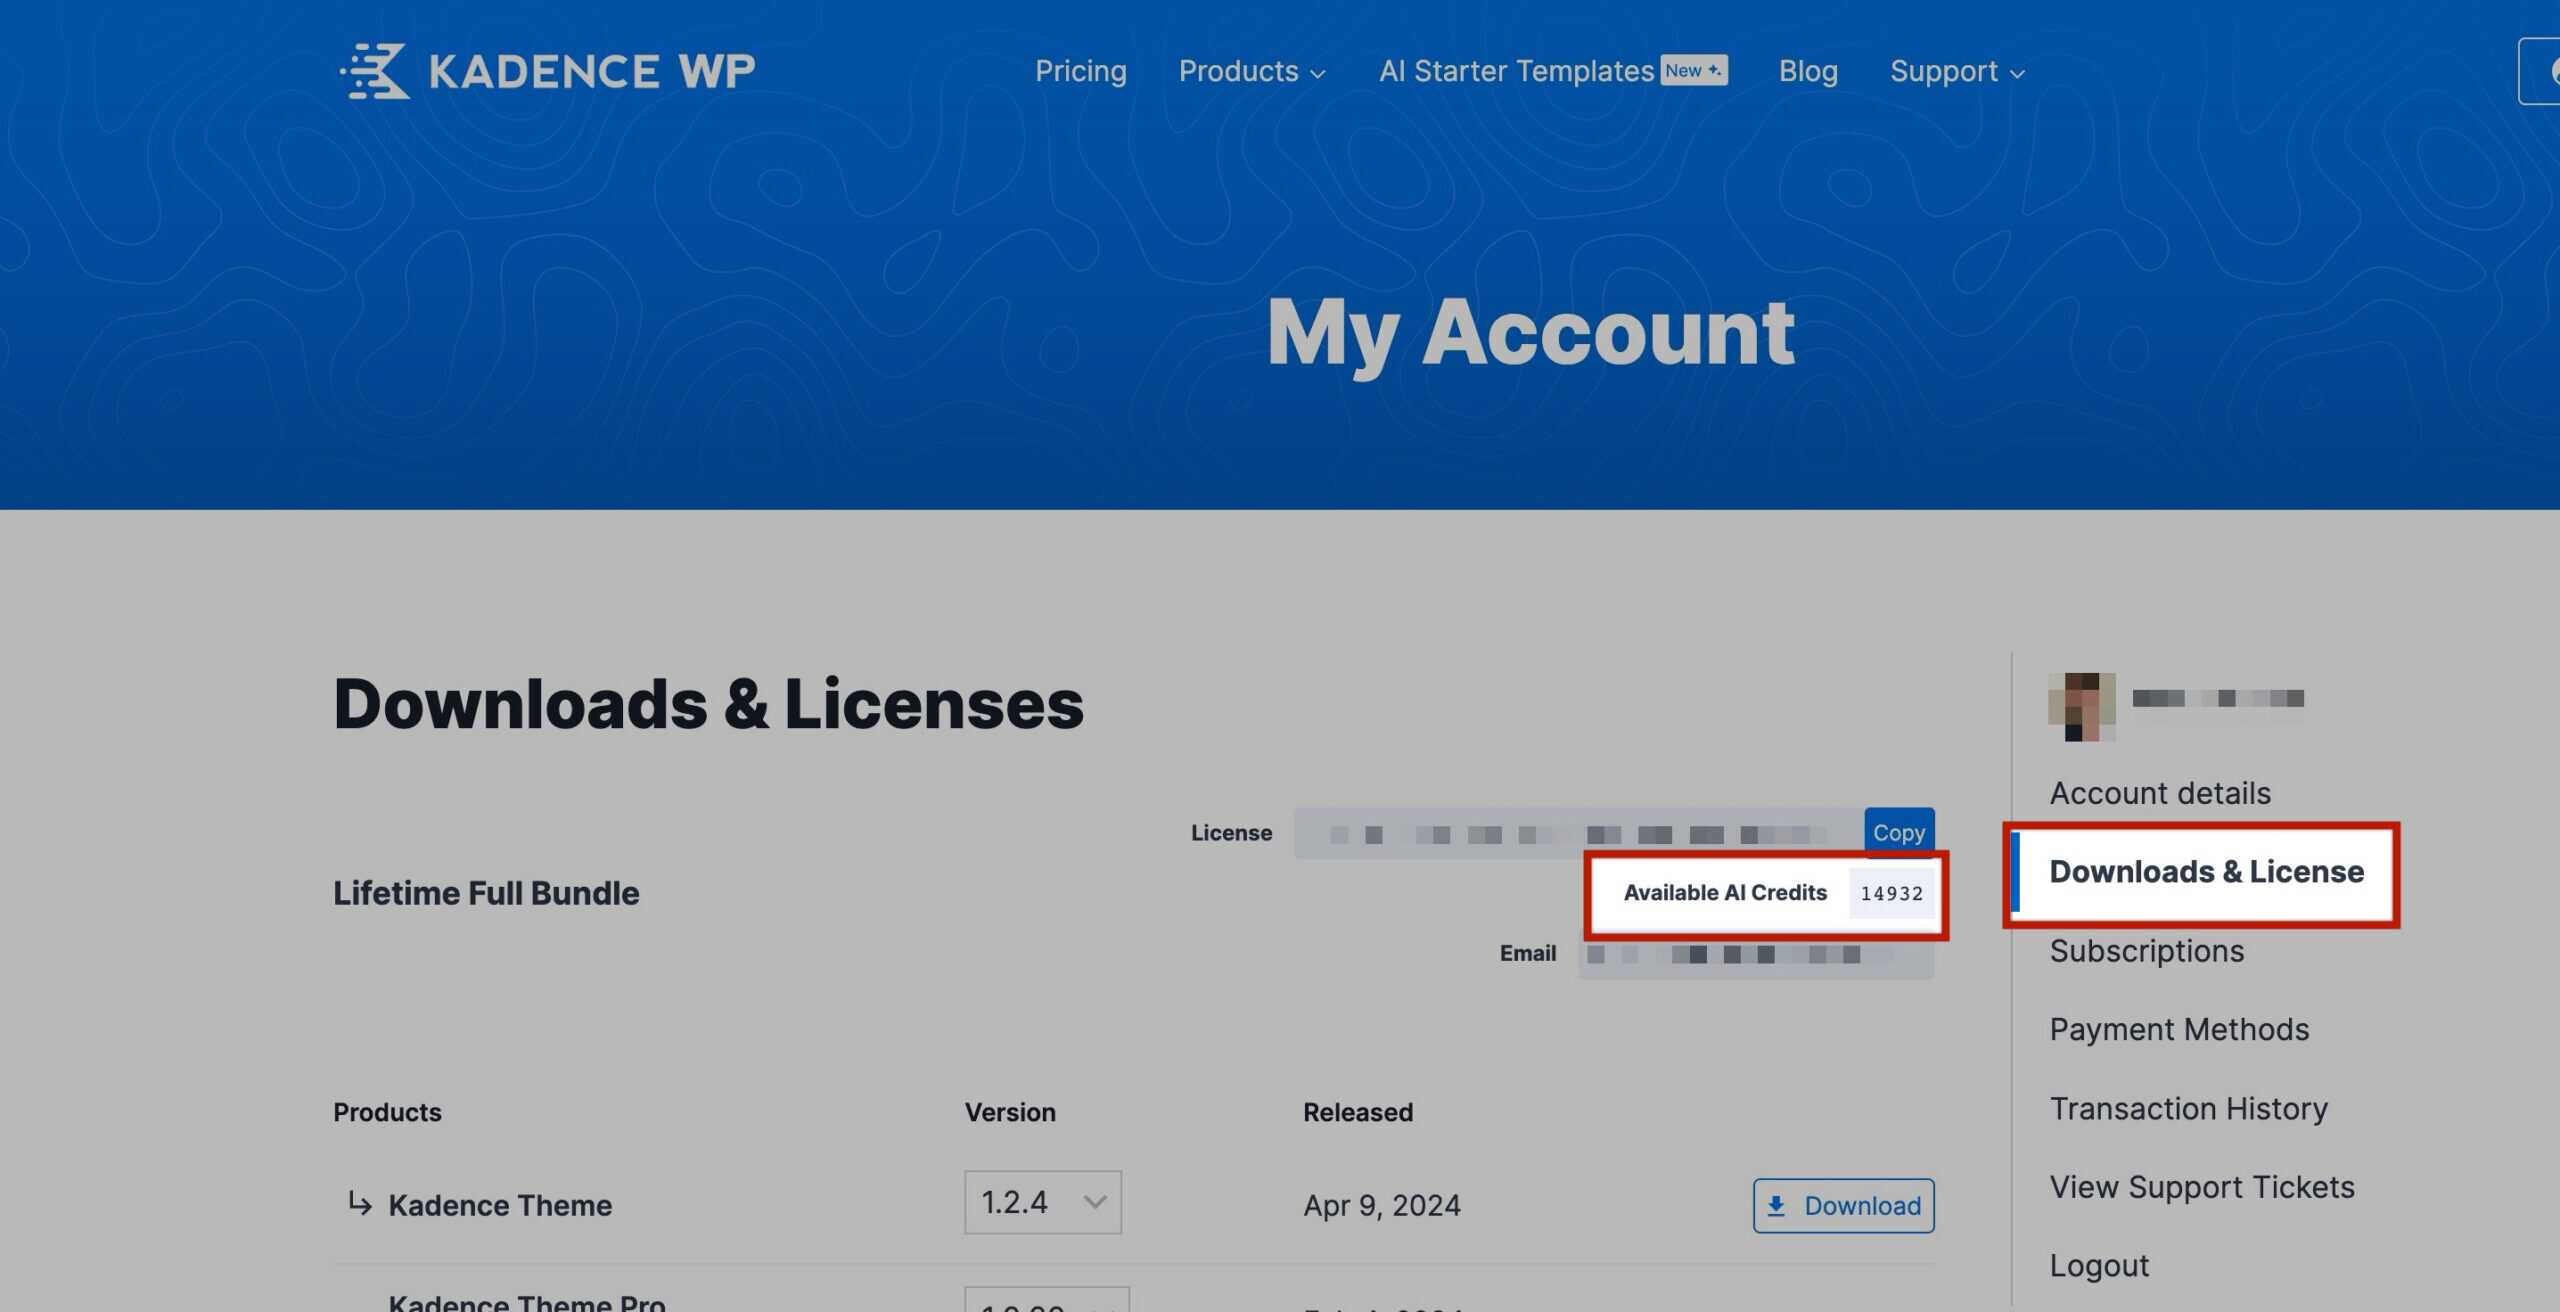
Task: Click the Subscriptions account section
Action: pos(2147,951)
